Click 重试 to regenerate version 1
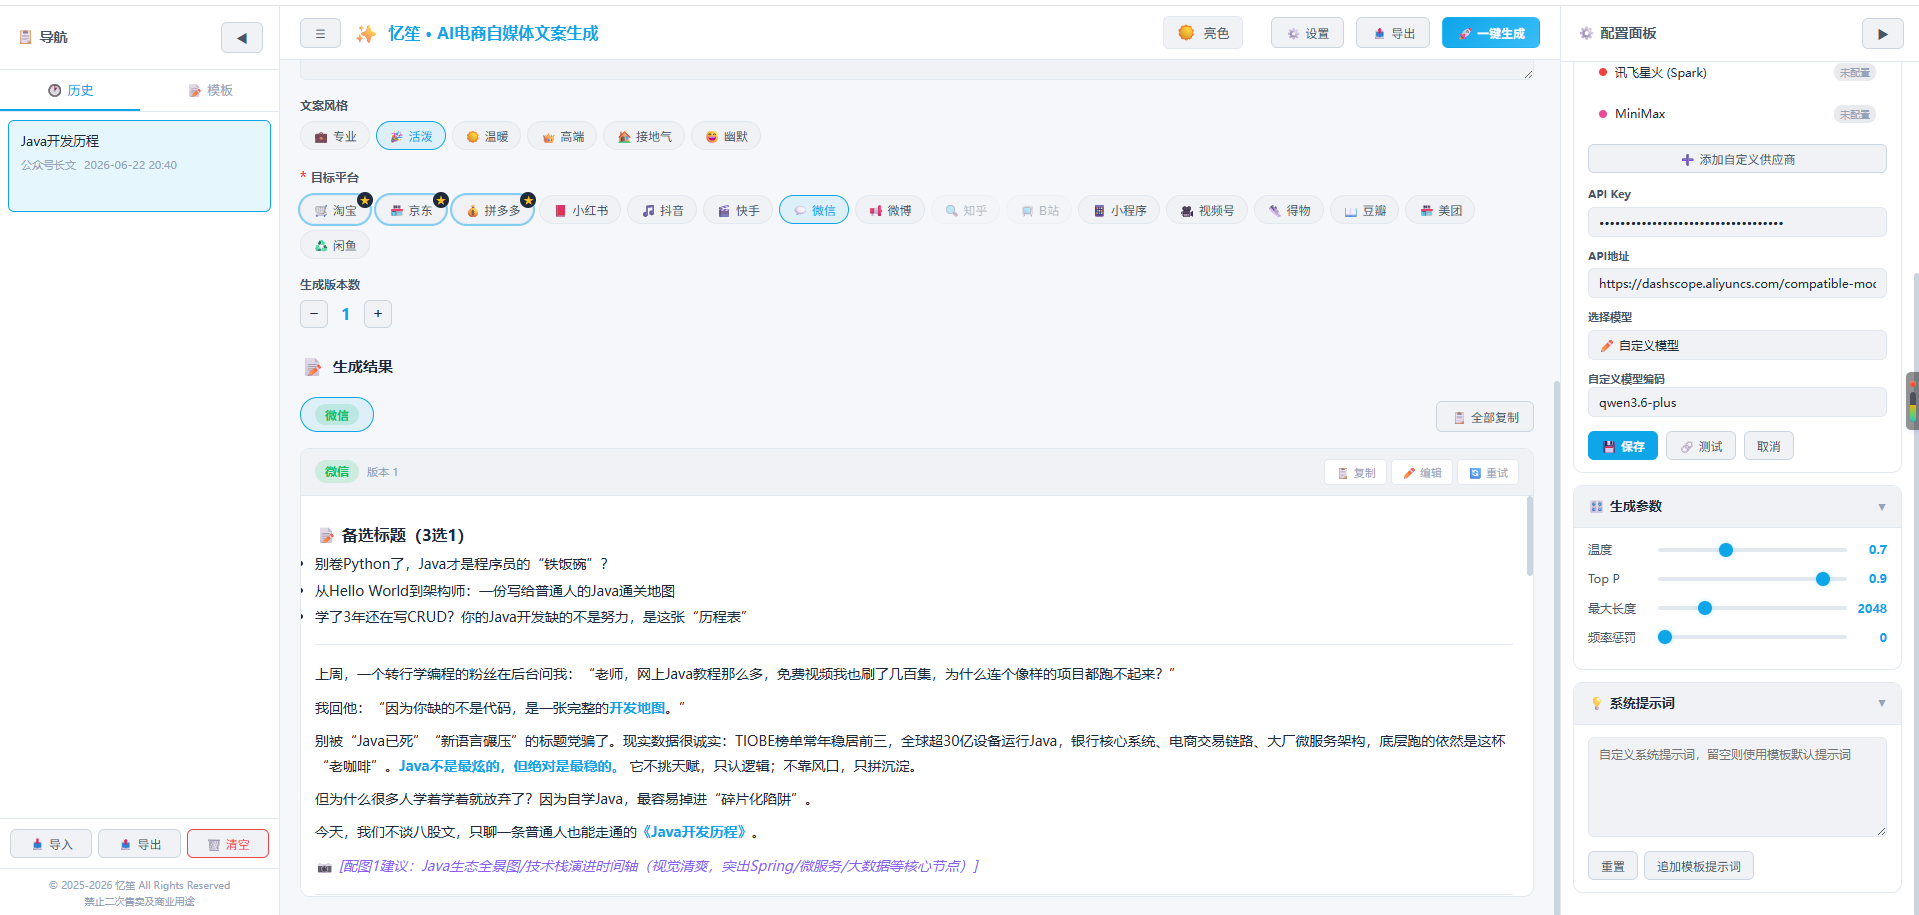The width and height of the screenshot is (1919, 915). coord(1488,472)
